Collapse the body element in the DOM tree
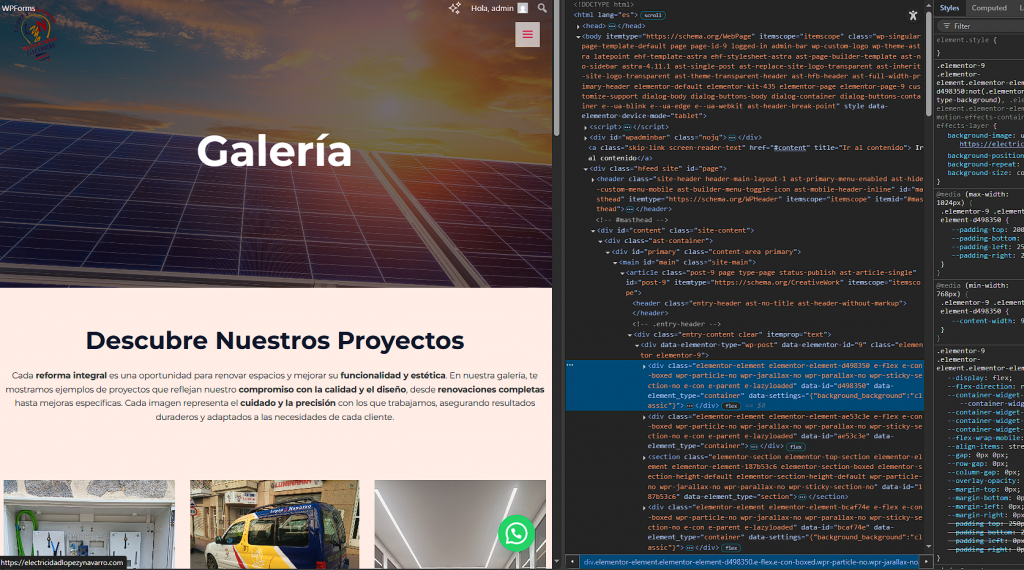This screenshot has height=570, width=1024. [x=577, y=36]
